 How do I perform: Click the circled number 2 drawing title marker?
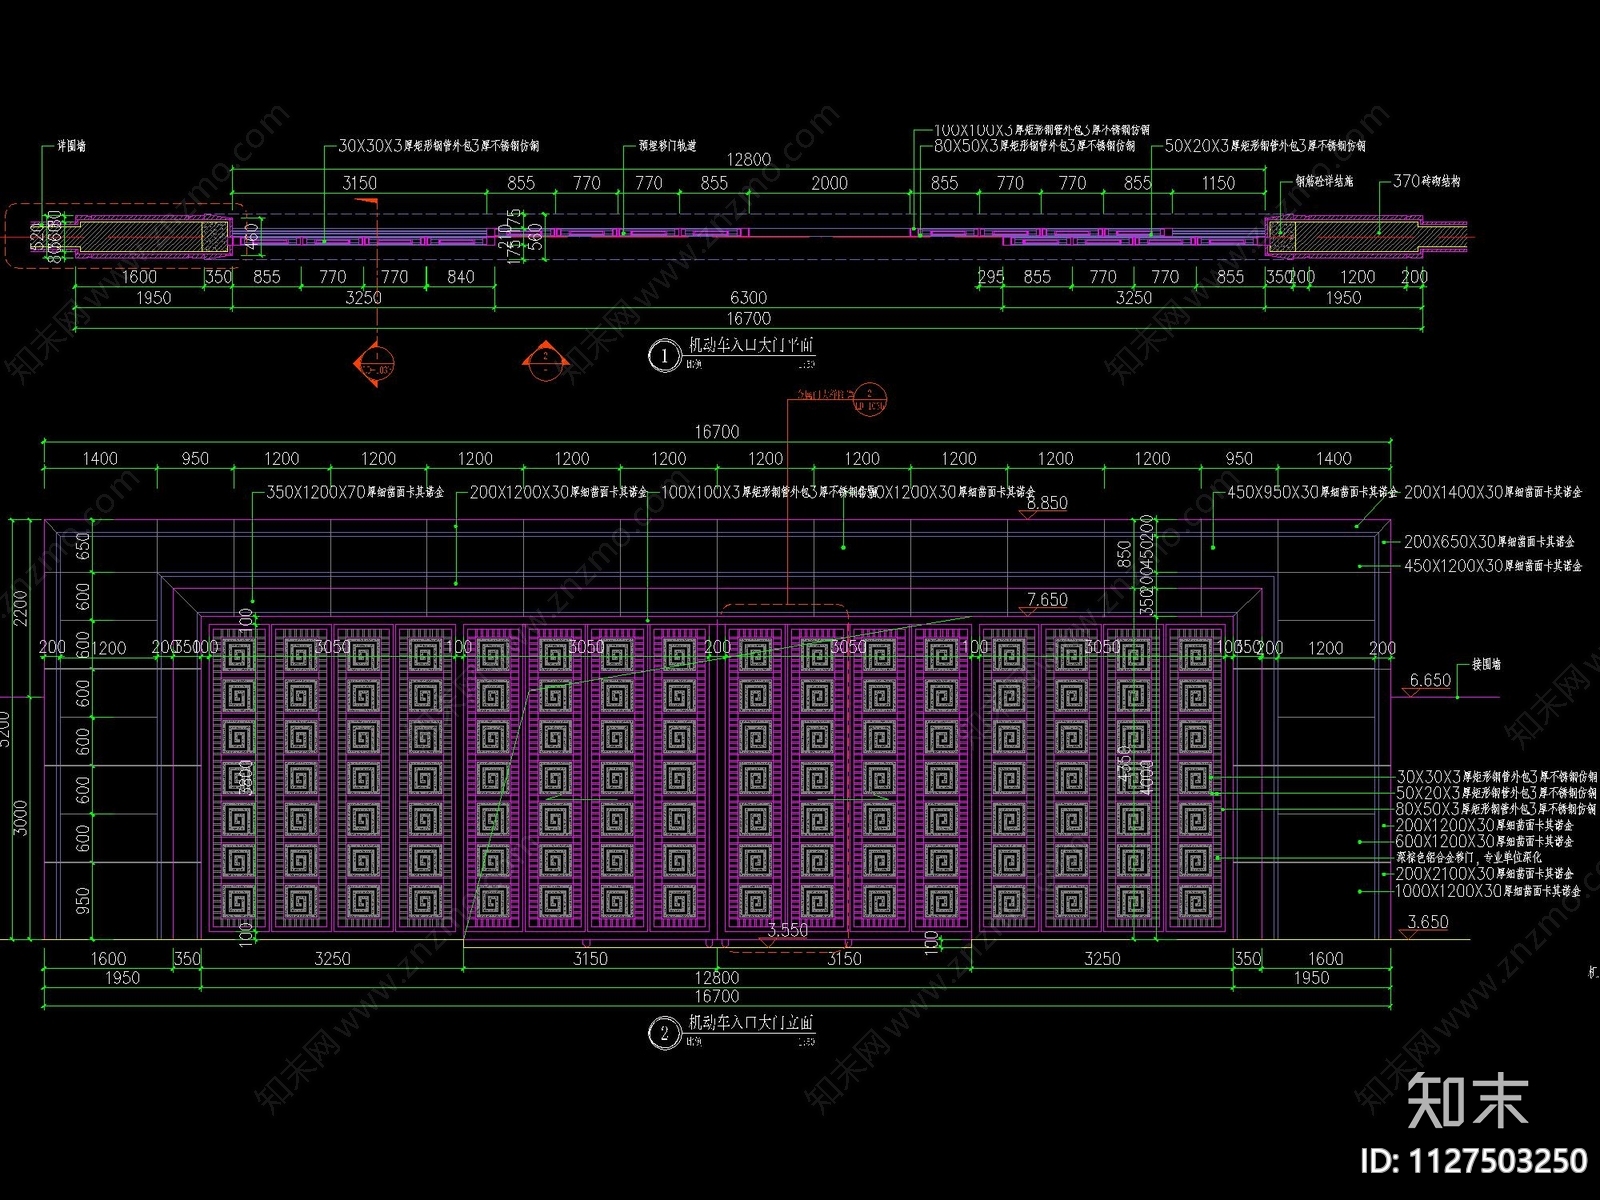664,1033
